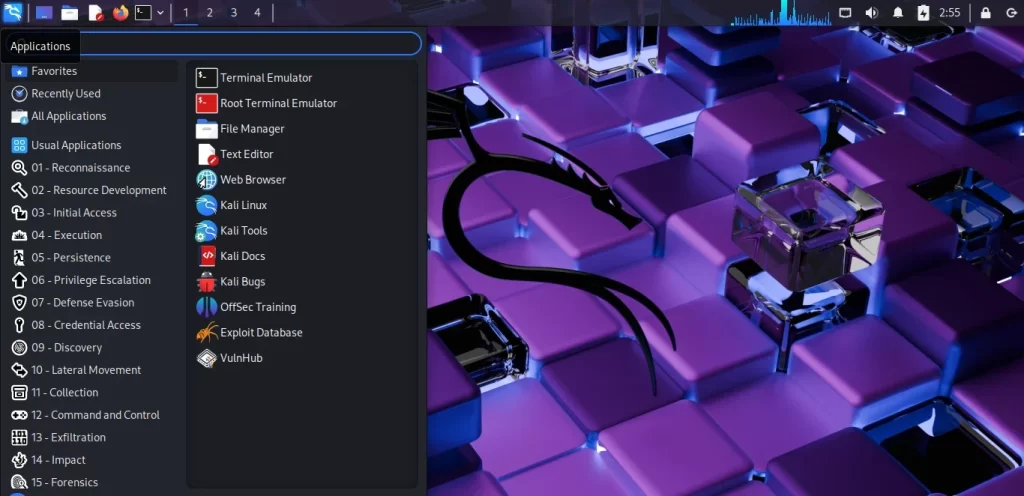Open the 04 - Execution category
1024x496 pixels.
point(92,235)
